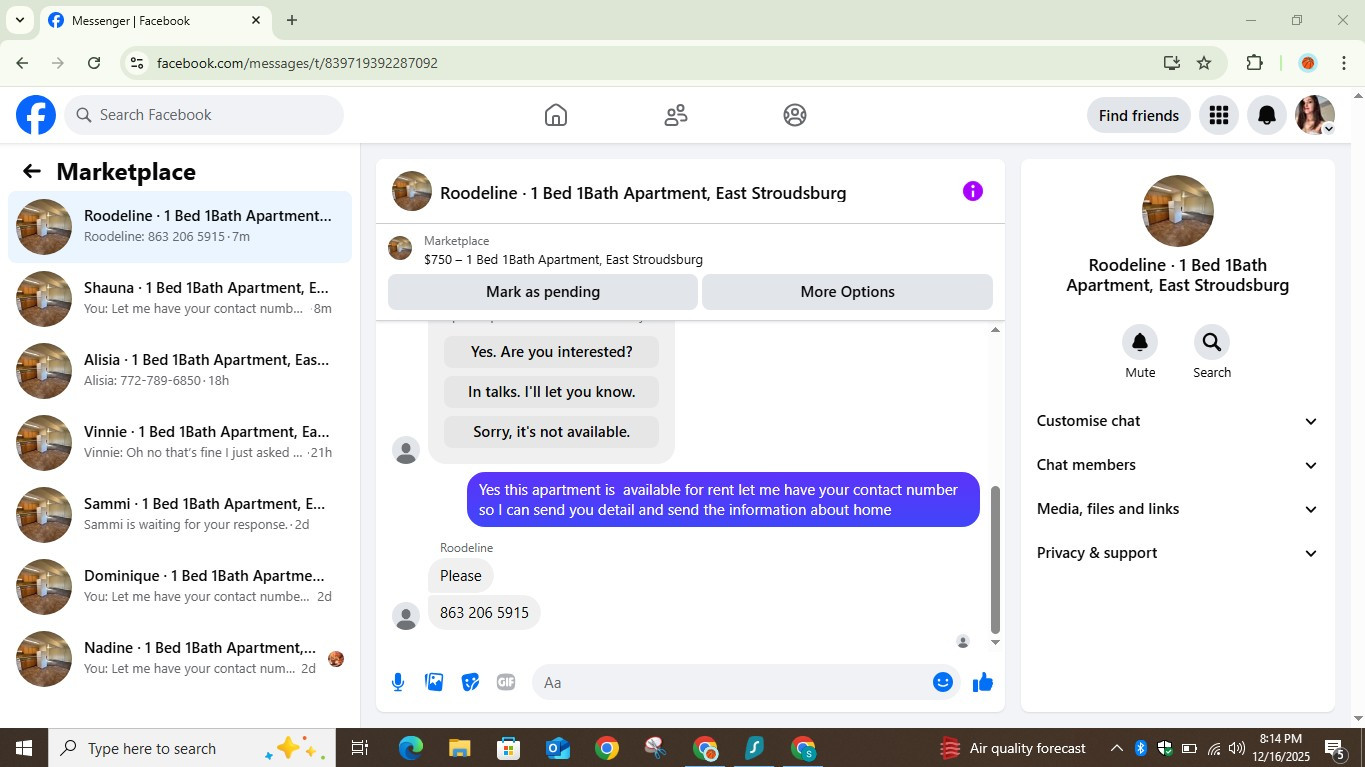Open conversation information purple icon
This screenshot has height=767, width=1365.
click(972, 191)
